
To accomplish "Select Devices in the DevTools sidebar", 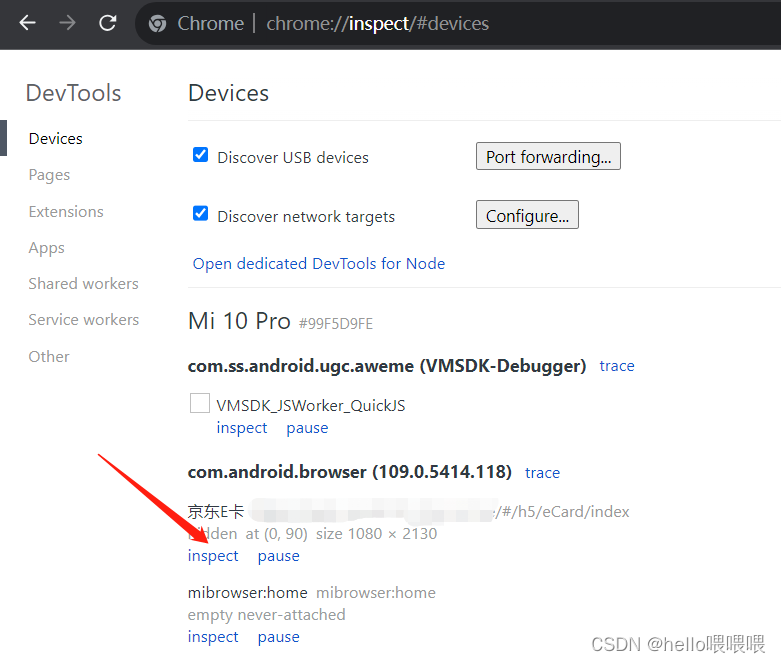I will tap(56, 138).
